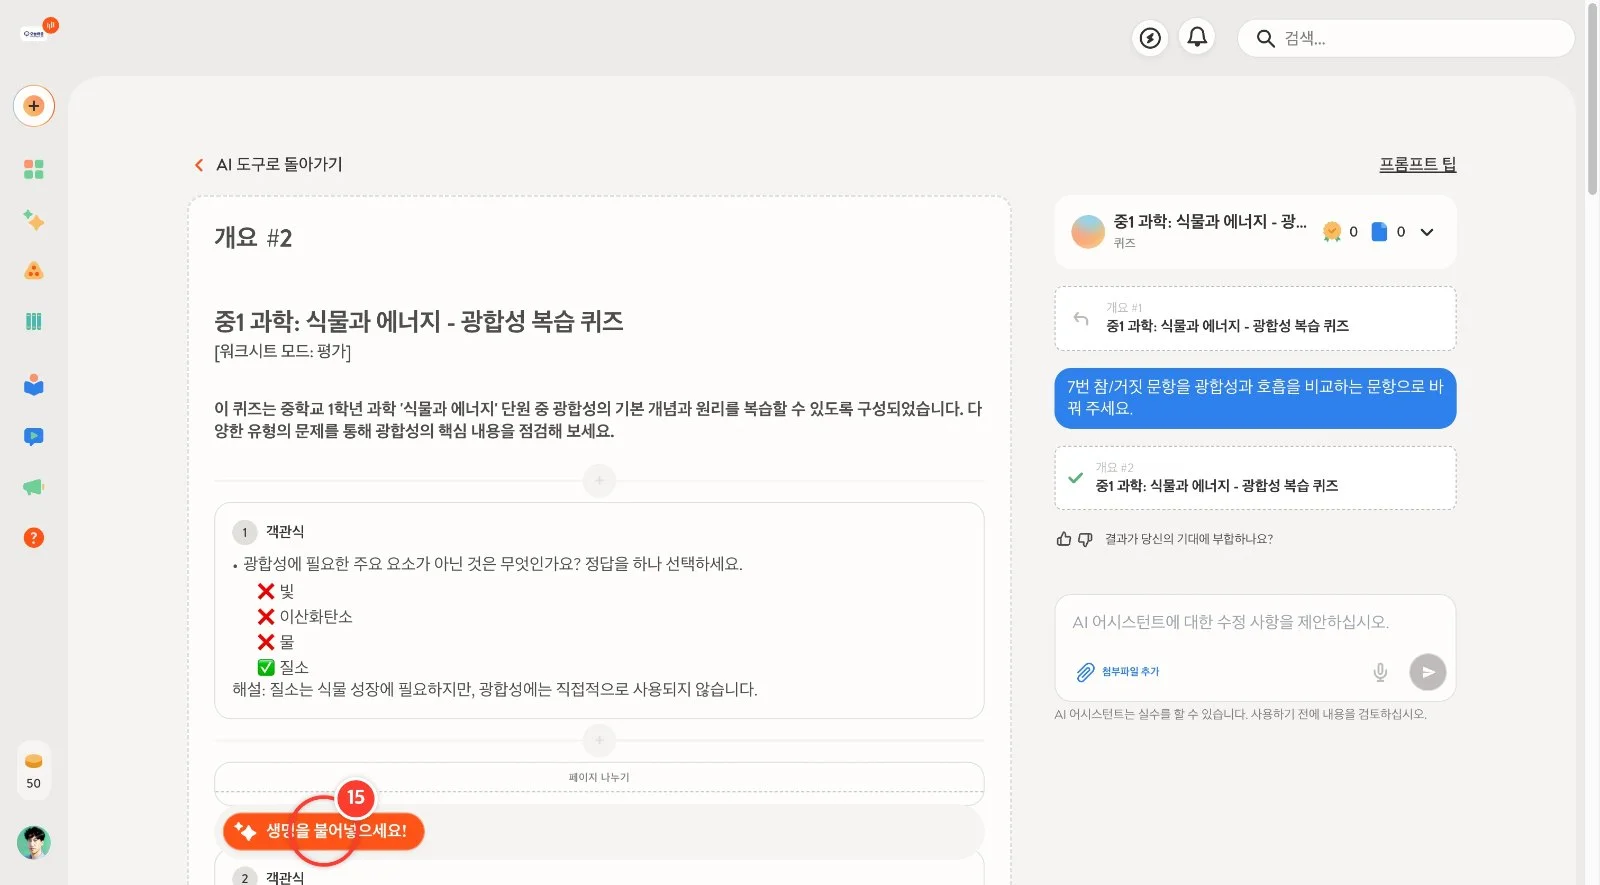
Task: Click the page break divider label
Action: 599,777
